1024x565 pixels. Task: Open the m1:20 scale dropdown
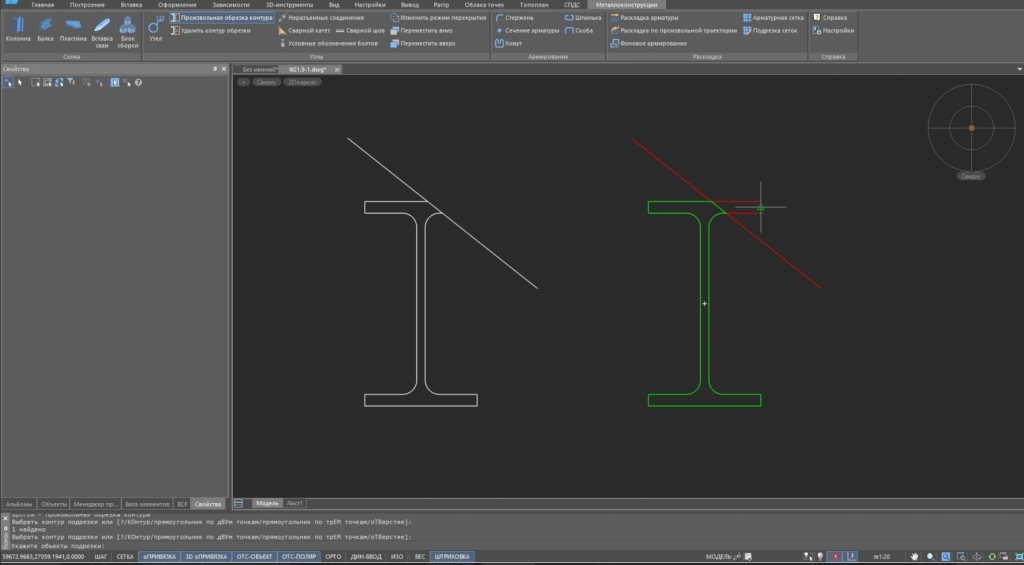[x=883, y=556]
